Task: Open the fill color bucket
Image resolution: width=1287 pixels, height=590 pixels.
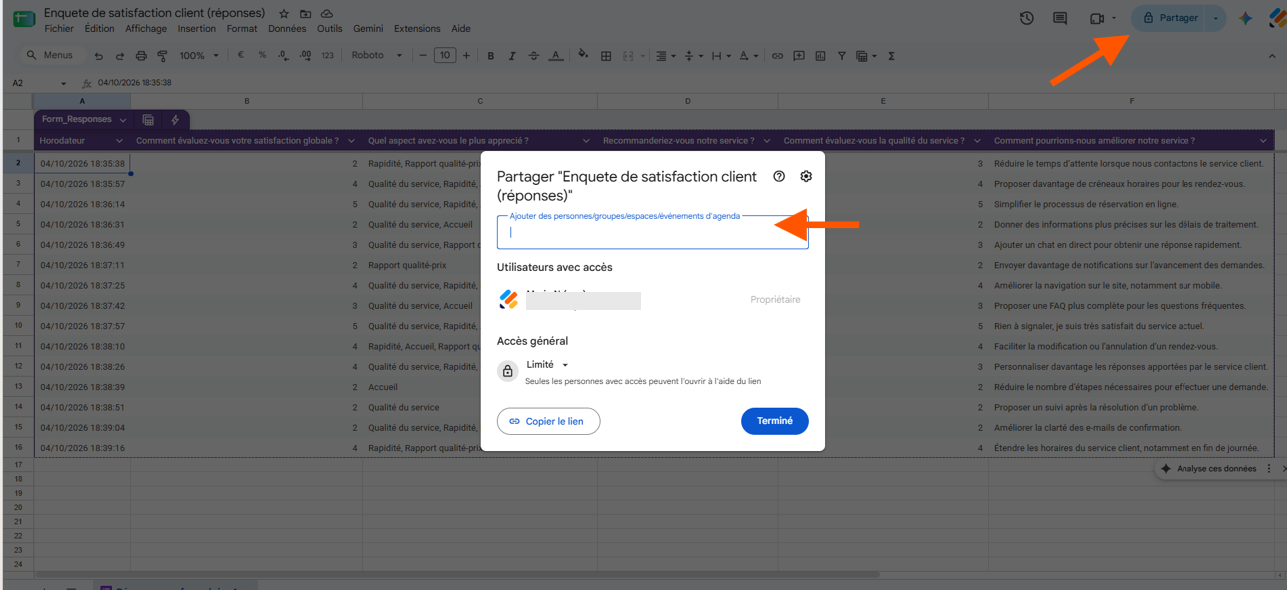Action: tap(584, 56)
